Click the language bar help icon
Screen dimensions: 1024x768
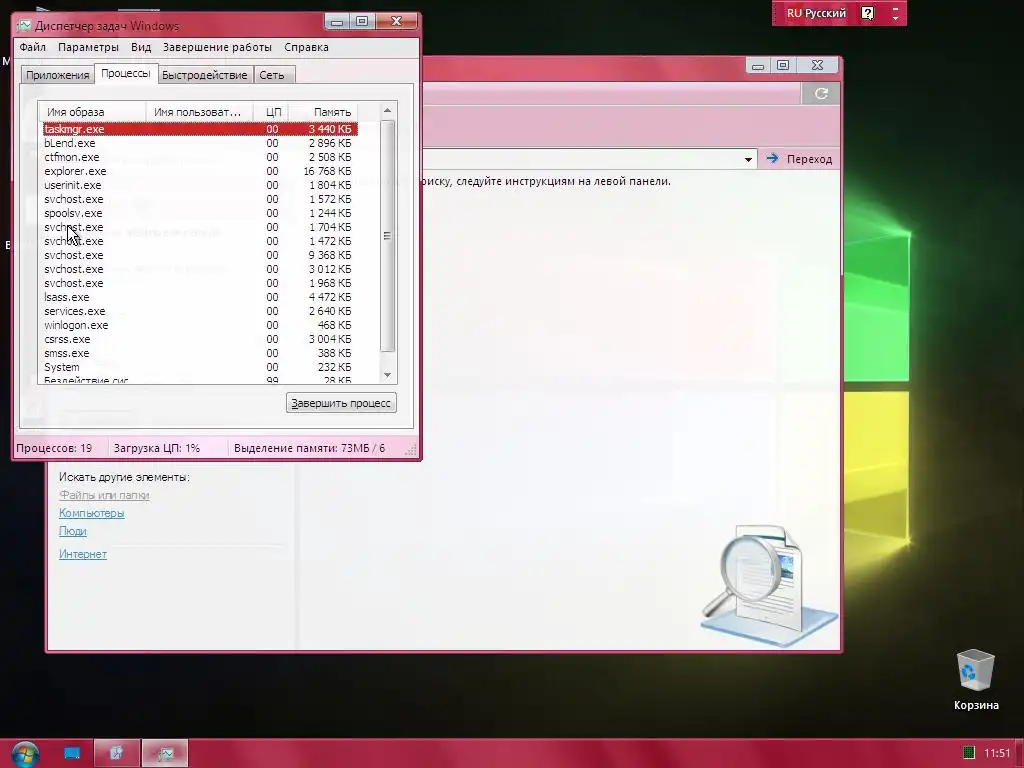[867, 13]
